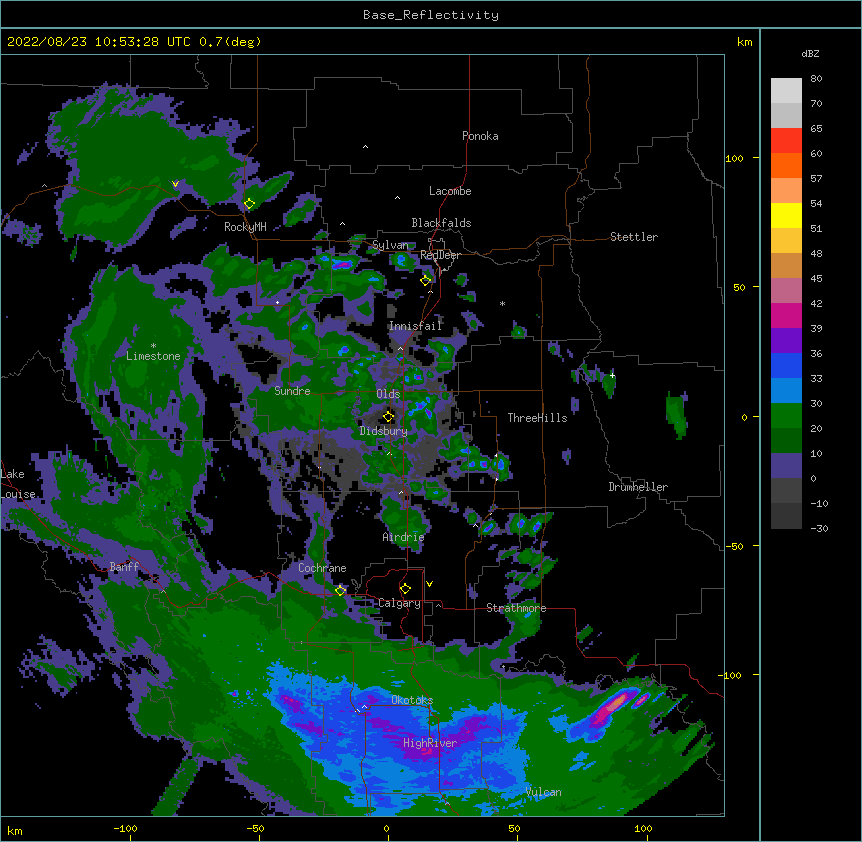
Task: Click the km unit label at bottom left
Action: 15,830
